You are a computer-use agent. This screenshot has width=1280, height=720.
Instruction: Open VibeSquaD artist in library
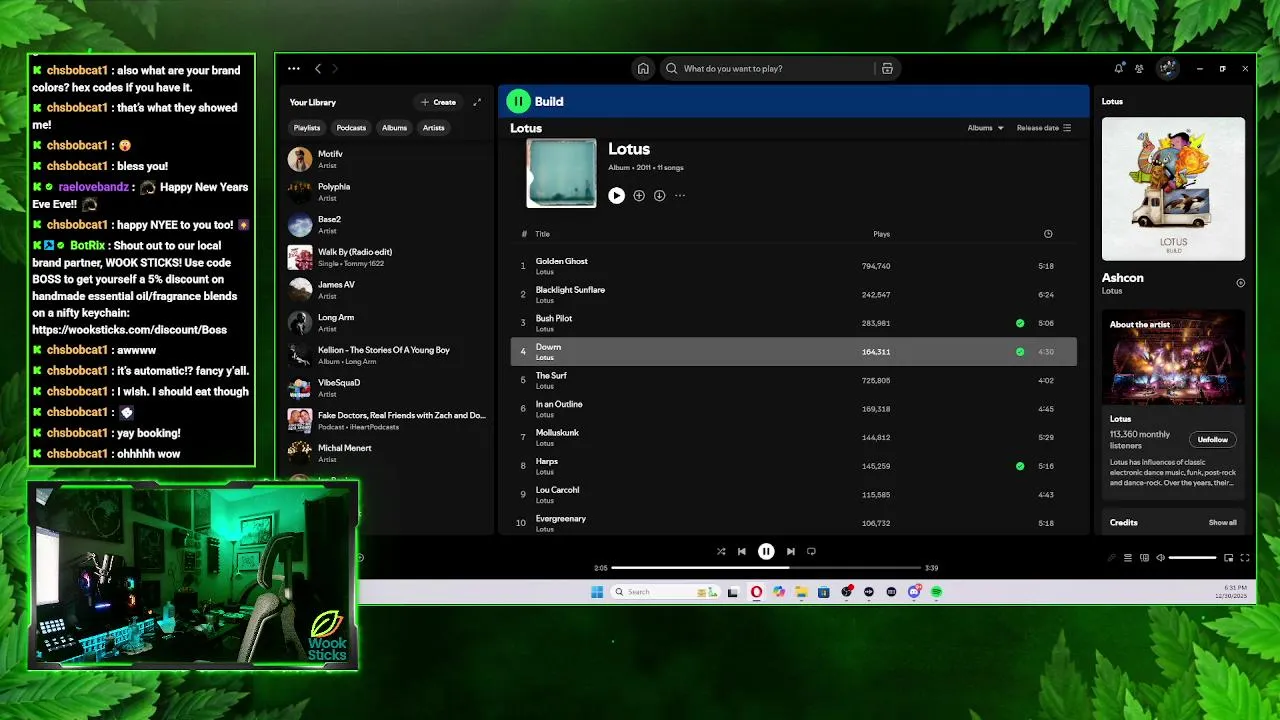tap(386, 388)
